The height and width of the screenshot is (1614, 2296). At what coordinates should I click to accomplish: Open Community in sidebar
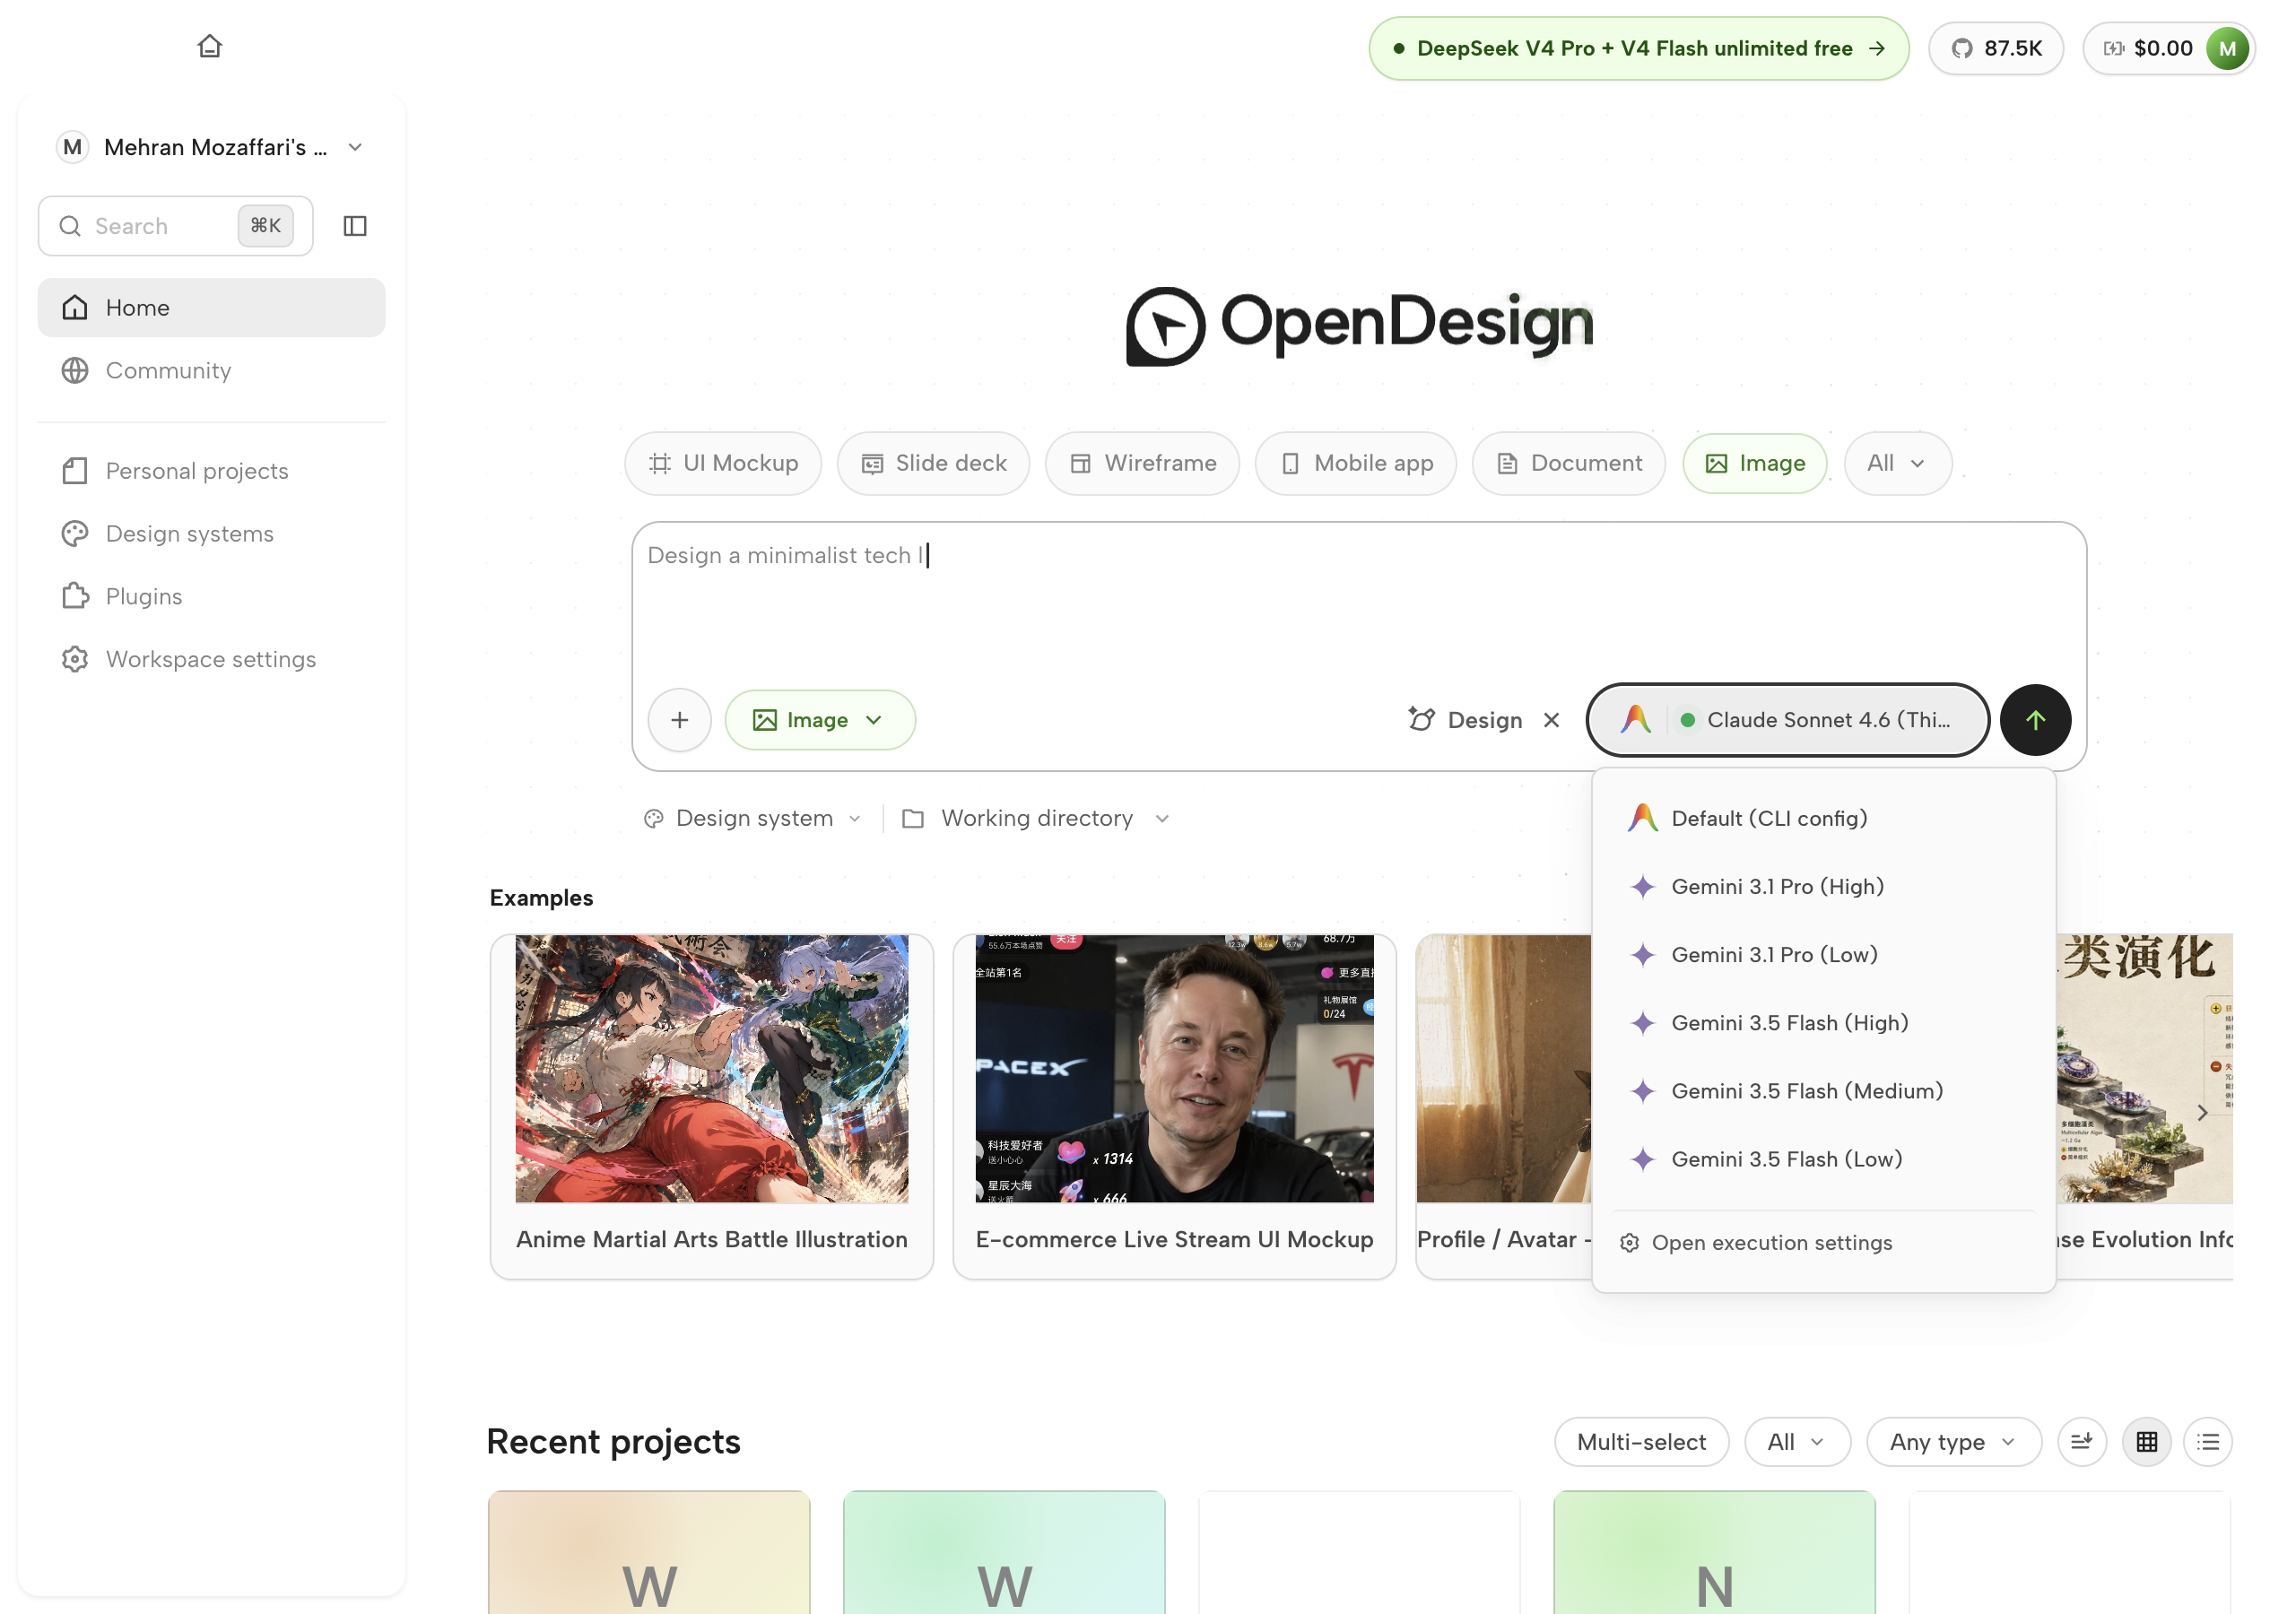211,370
